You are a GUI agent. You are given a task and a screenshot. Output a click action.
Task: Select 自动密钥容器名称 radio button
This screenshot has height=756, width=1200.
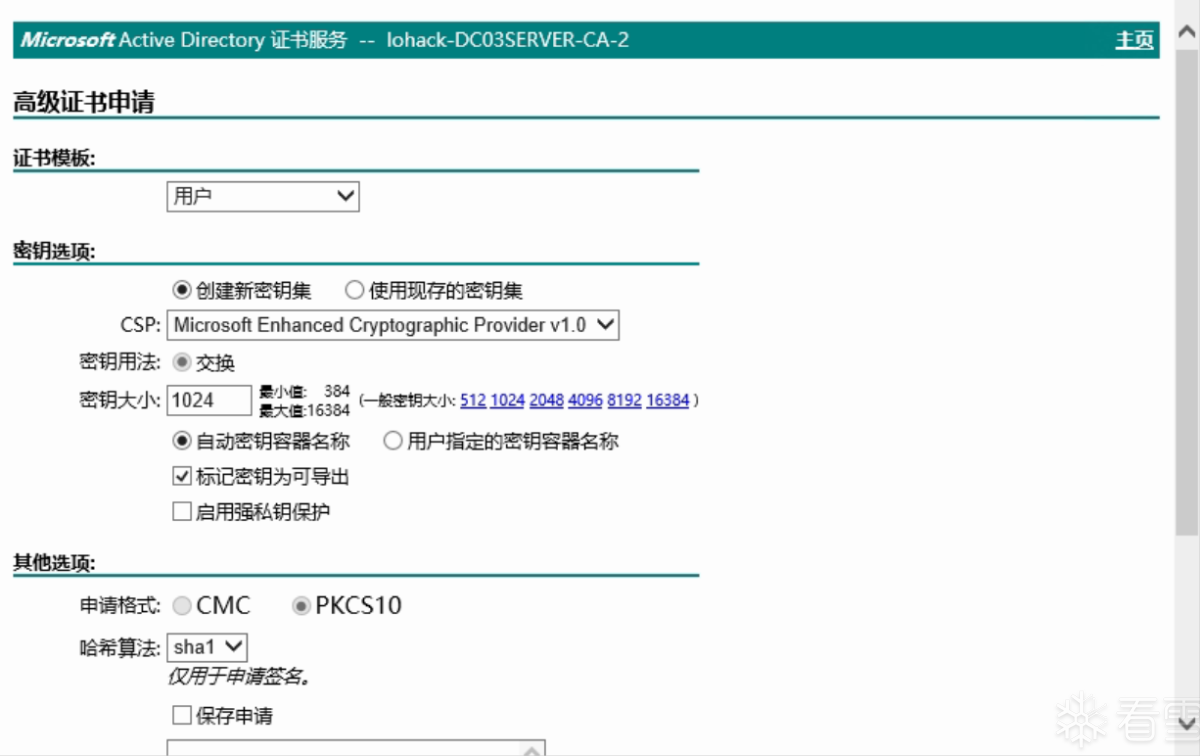181,440
